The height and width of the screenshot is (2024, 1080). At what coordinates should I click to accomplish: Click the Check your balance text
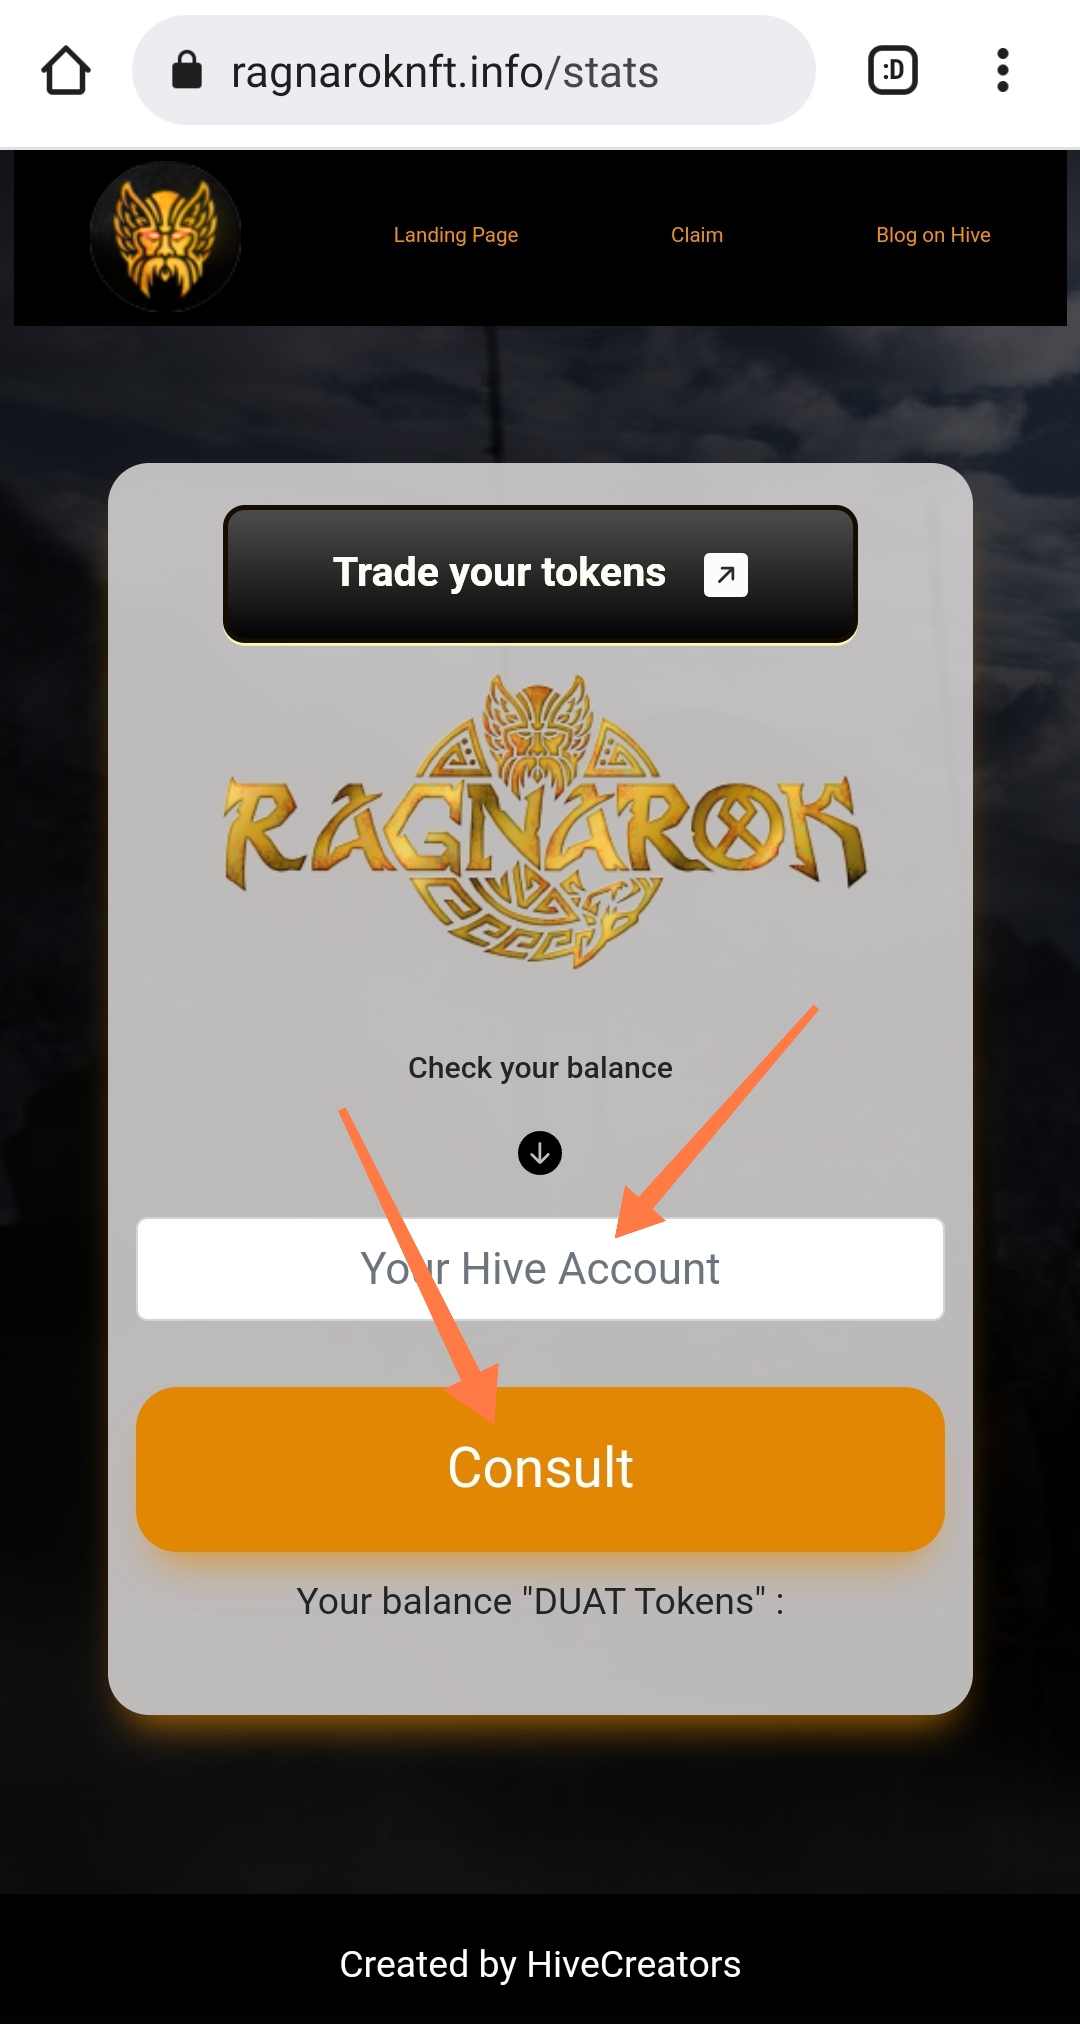[x=540, y=1068]
